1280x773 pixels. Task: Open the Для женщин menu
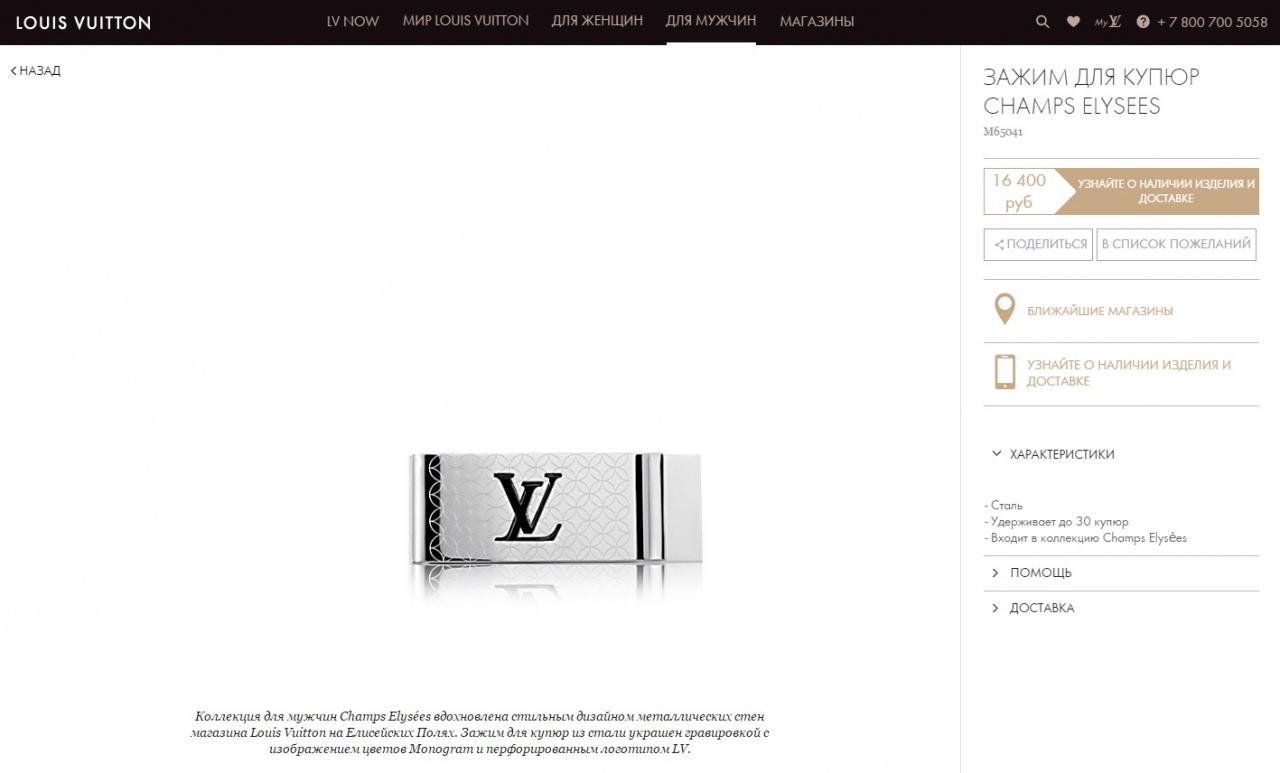[x=597, y=21]
